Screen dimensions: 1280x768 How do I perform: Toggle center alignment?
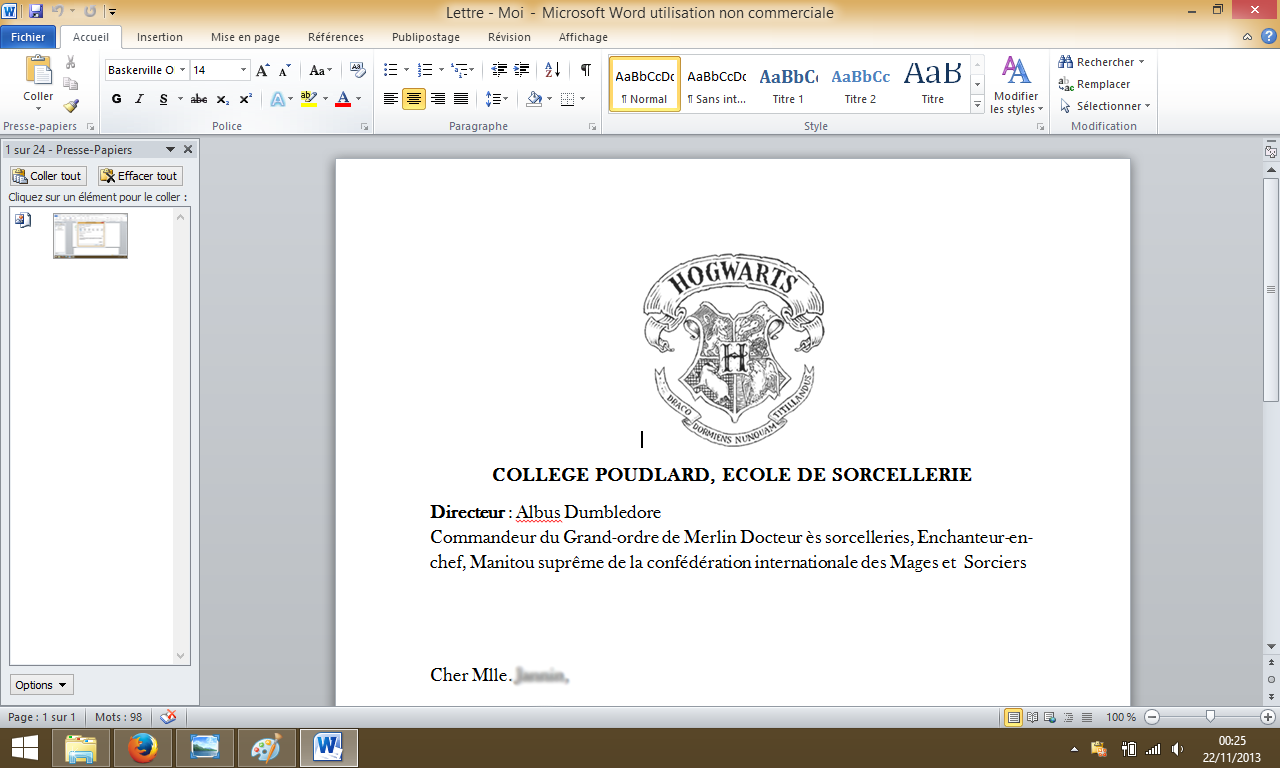(x=414, y=99)
